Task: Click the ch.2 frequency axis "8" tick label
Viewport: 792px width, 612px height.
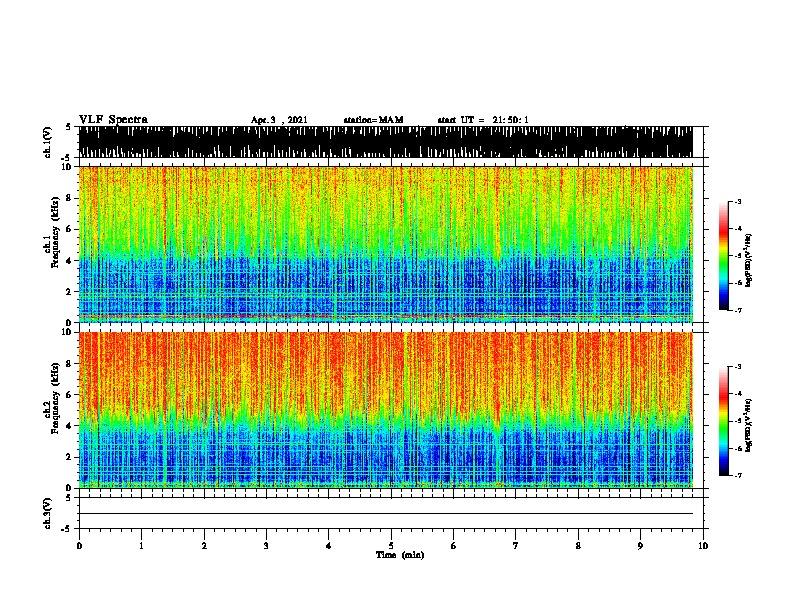Action: click(69, 364)
